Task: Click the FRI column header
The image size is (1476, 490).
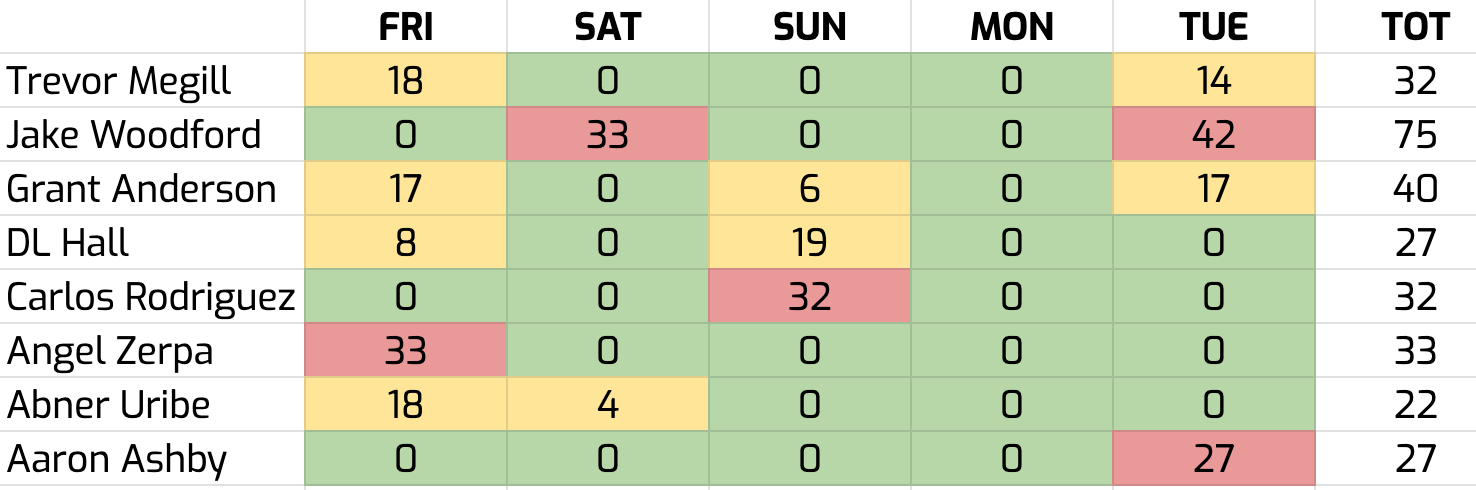Action: click(x=405, y=27)
